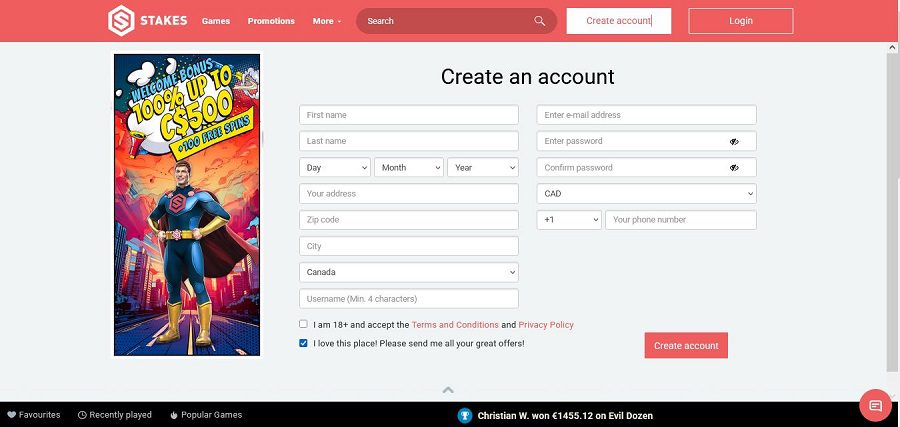Open the Games menu item
This screenshot has height=427, width=900.
(x=216, y=21)
